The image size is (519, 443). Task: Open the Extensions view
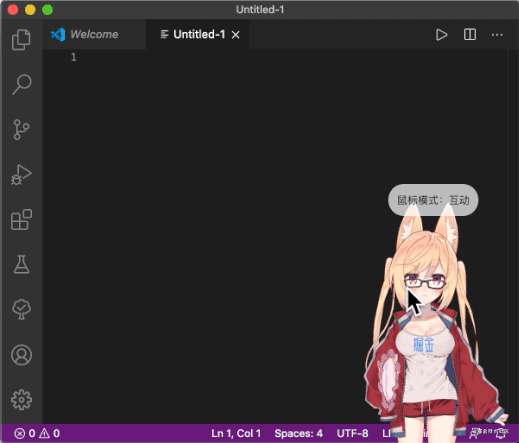(21, 220)
